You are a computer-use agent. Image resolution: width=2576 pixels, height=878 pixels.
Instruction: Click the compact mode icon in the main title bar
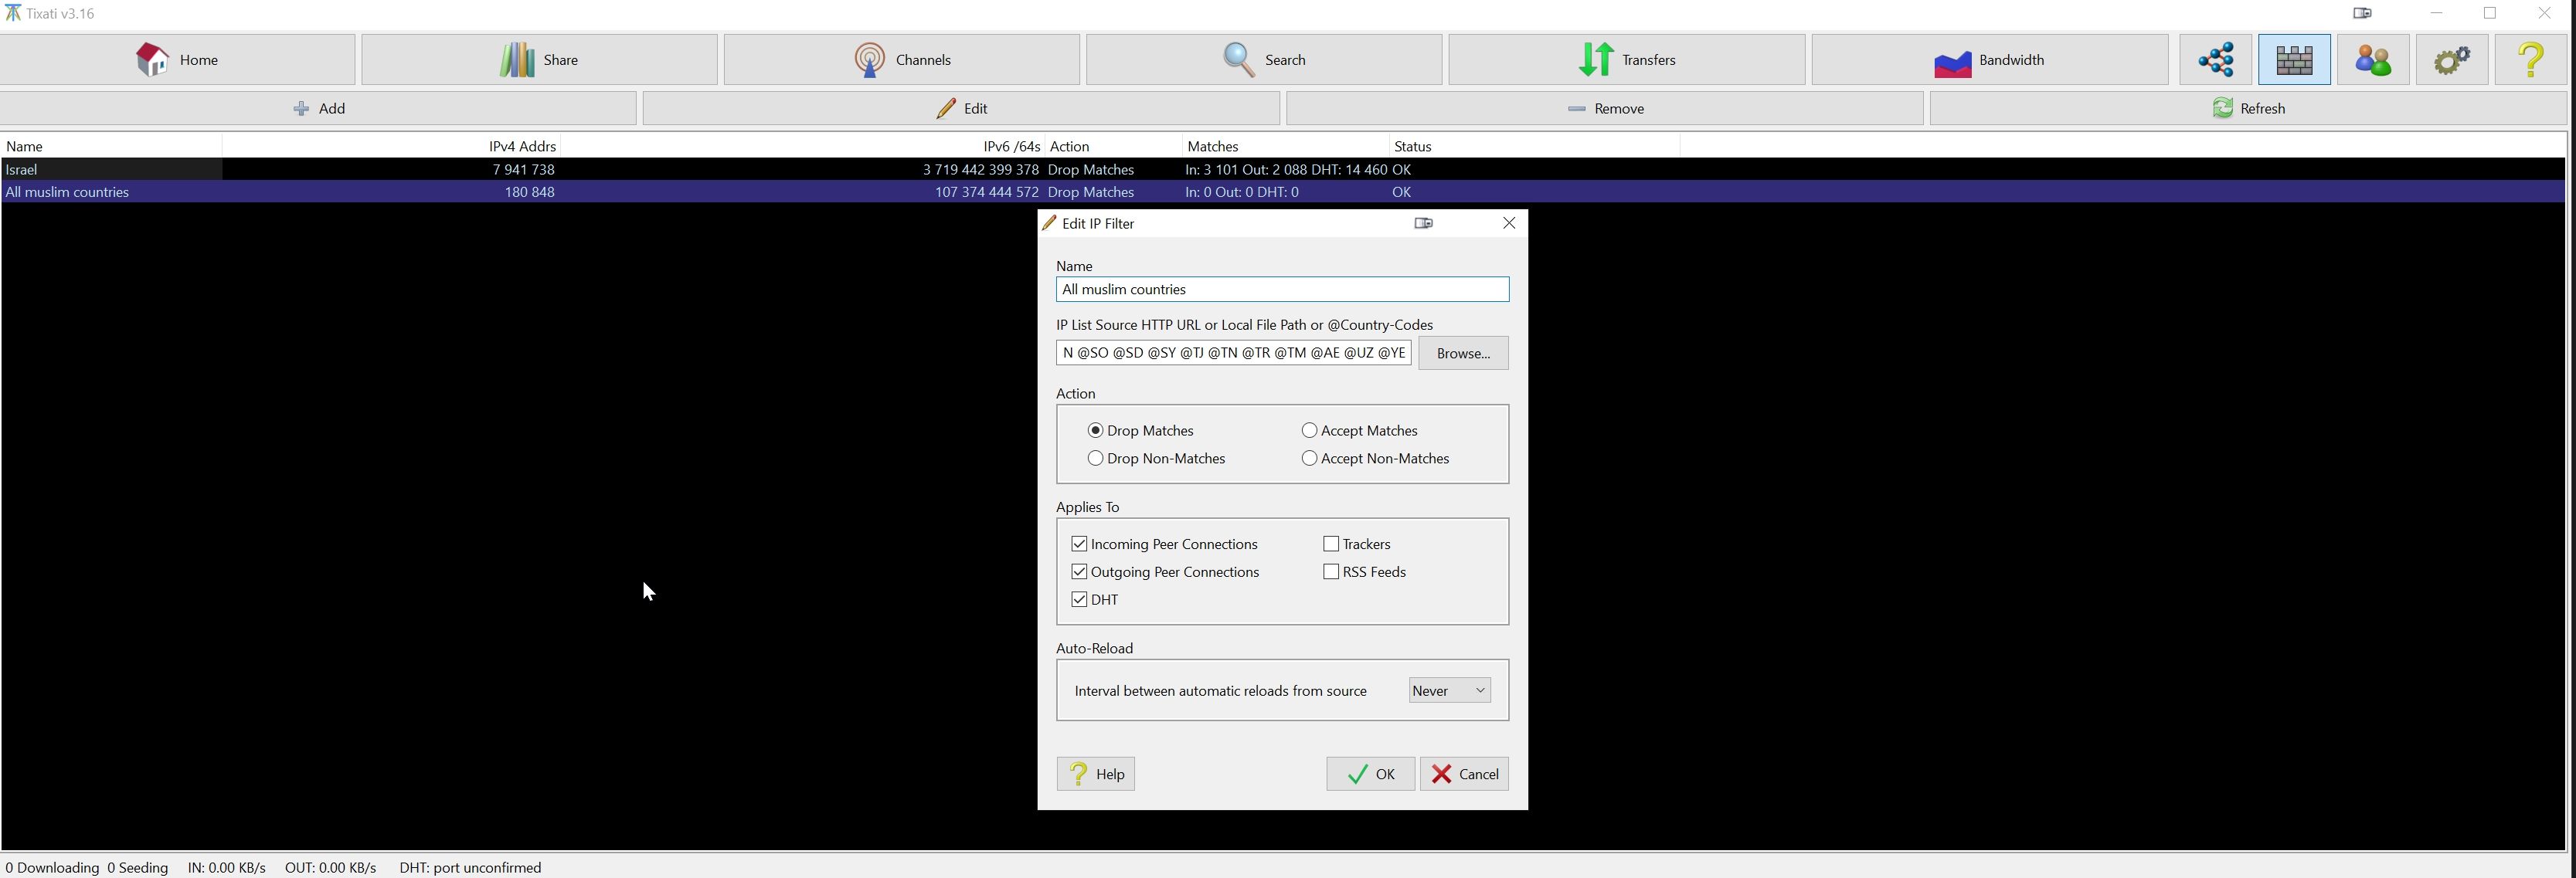click(2363, 14)
